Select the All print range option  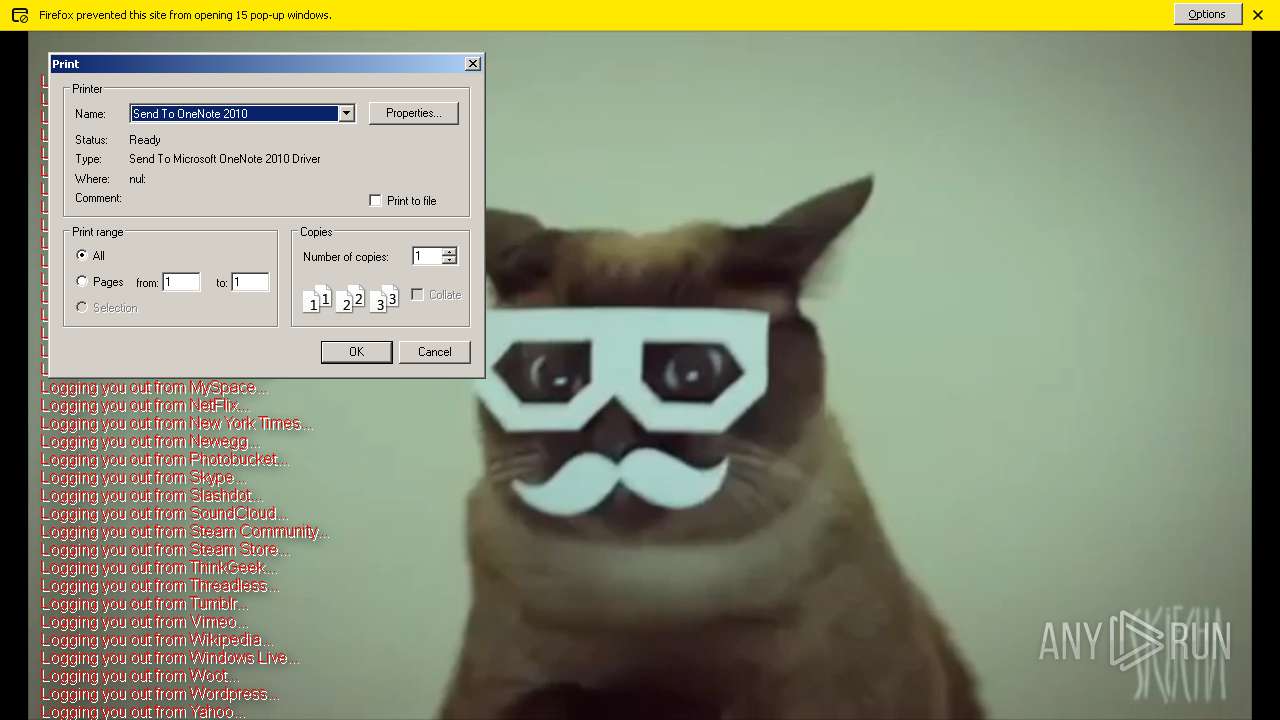pyautogui.click(x=82, y=255)
